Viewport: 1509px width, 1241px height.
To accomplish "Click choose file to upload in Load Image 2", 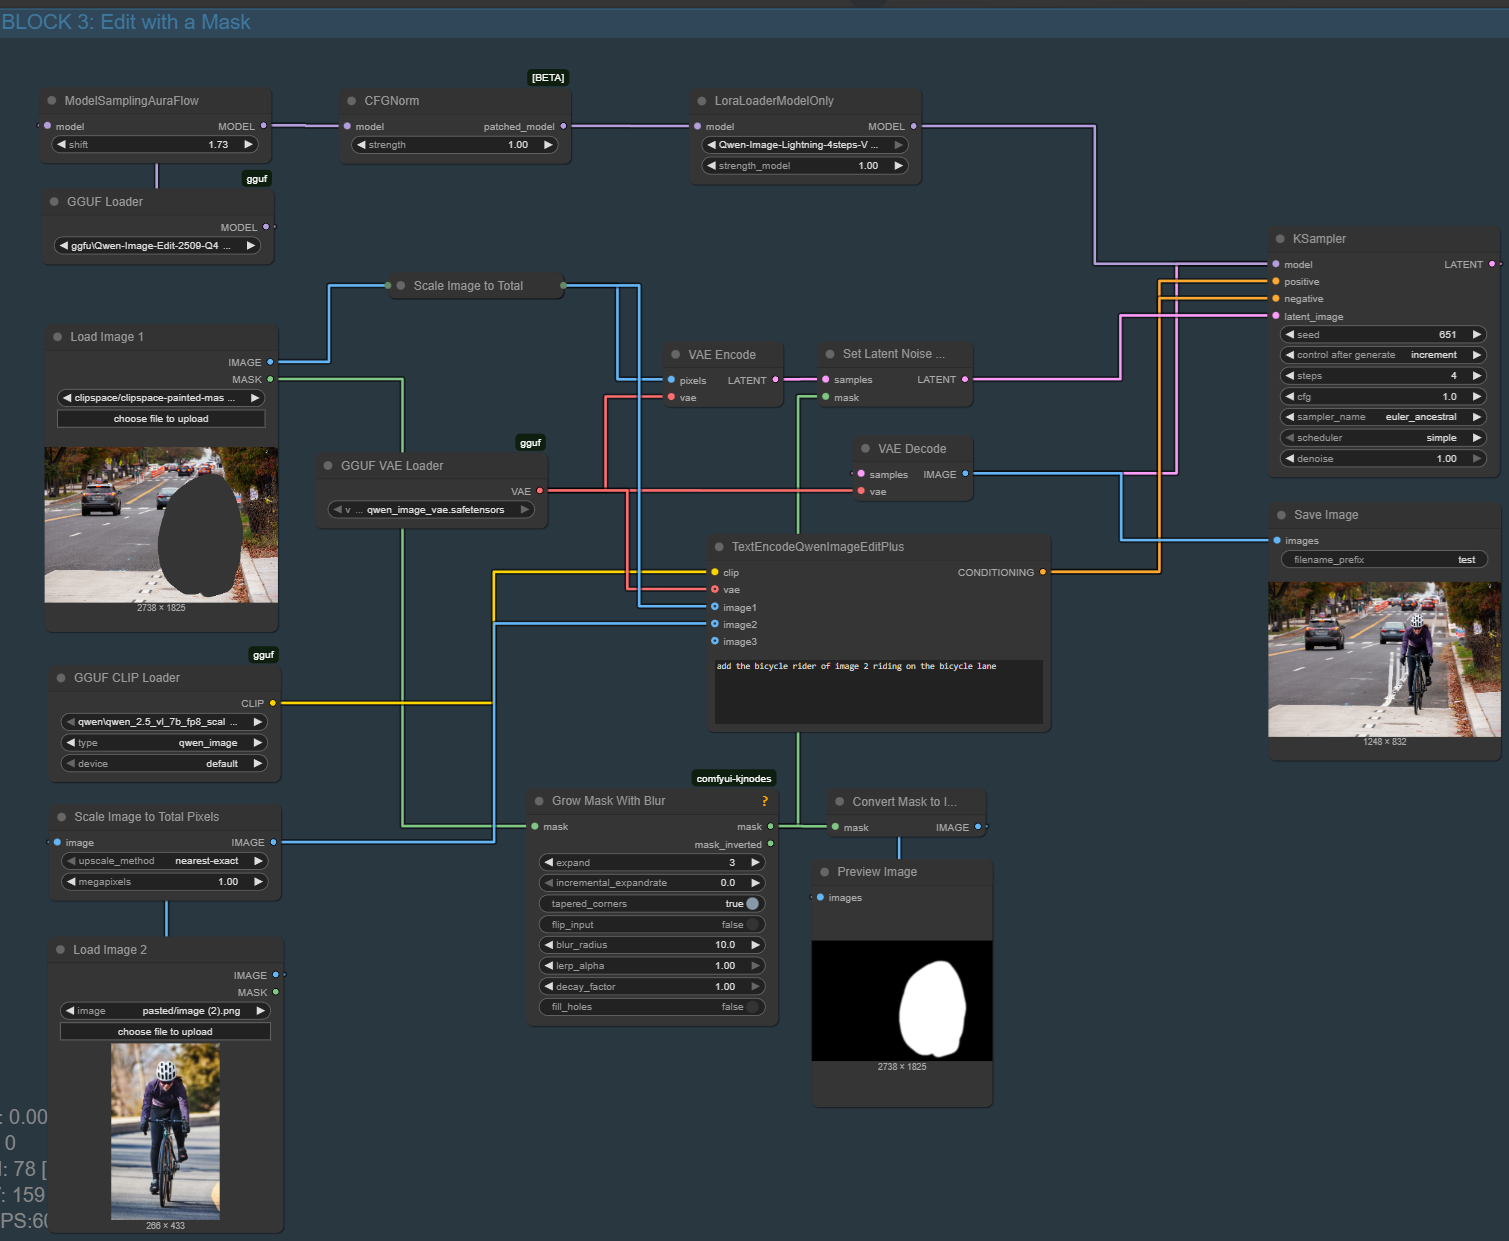I will [x=165, y=1032].
